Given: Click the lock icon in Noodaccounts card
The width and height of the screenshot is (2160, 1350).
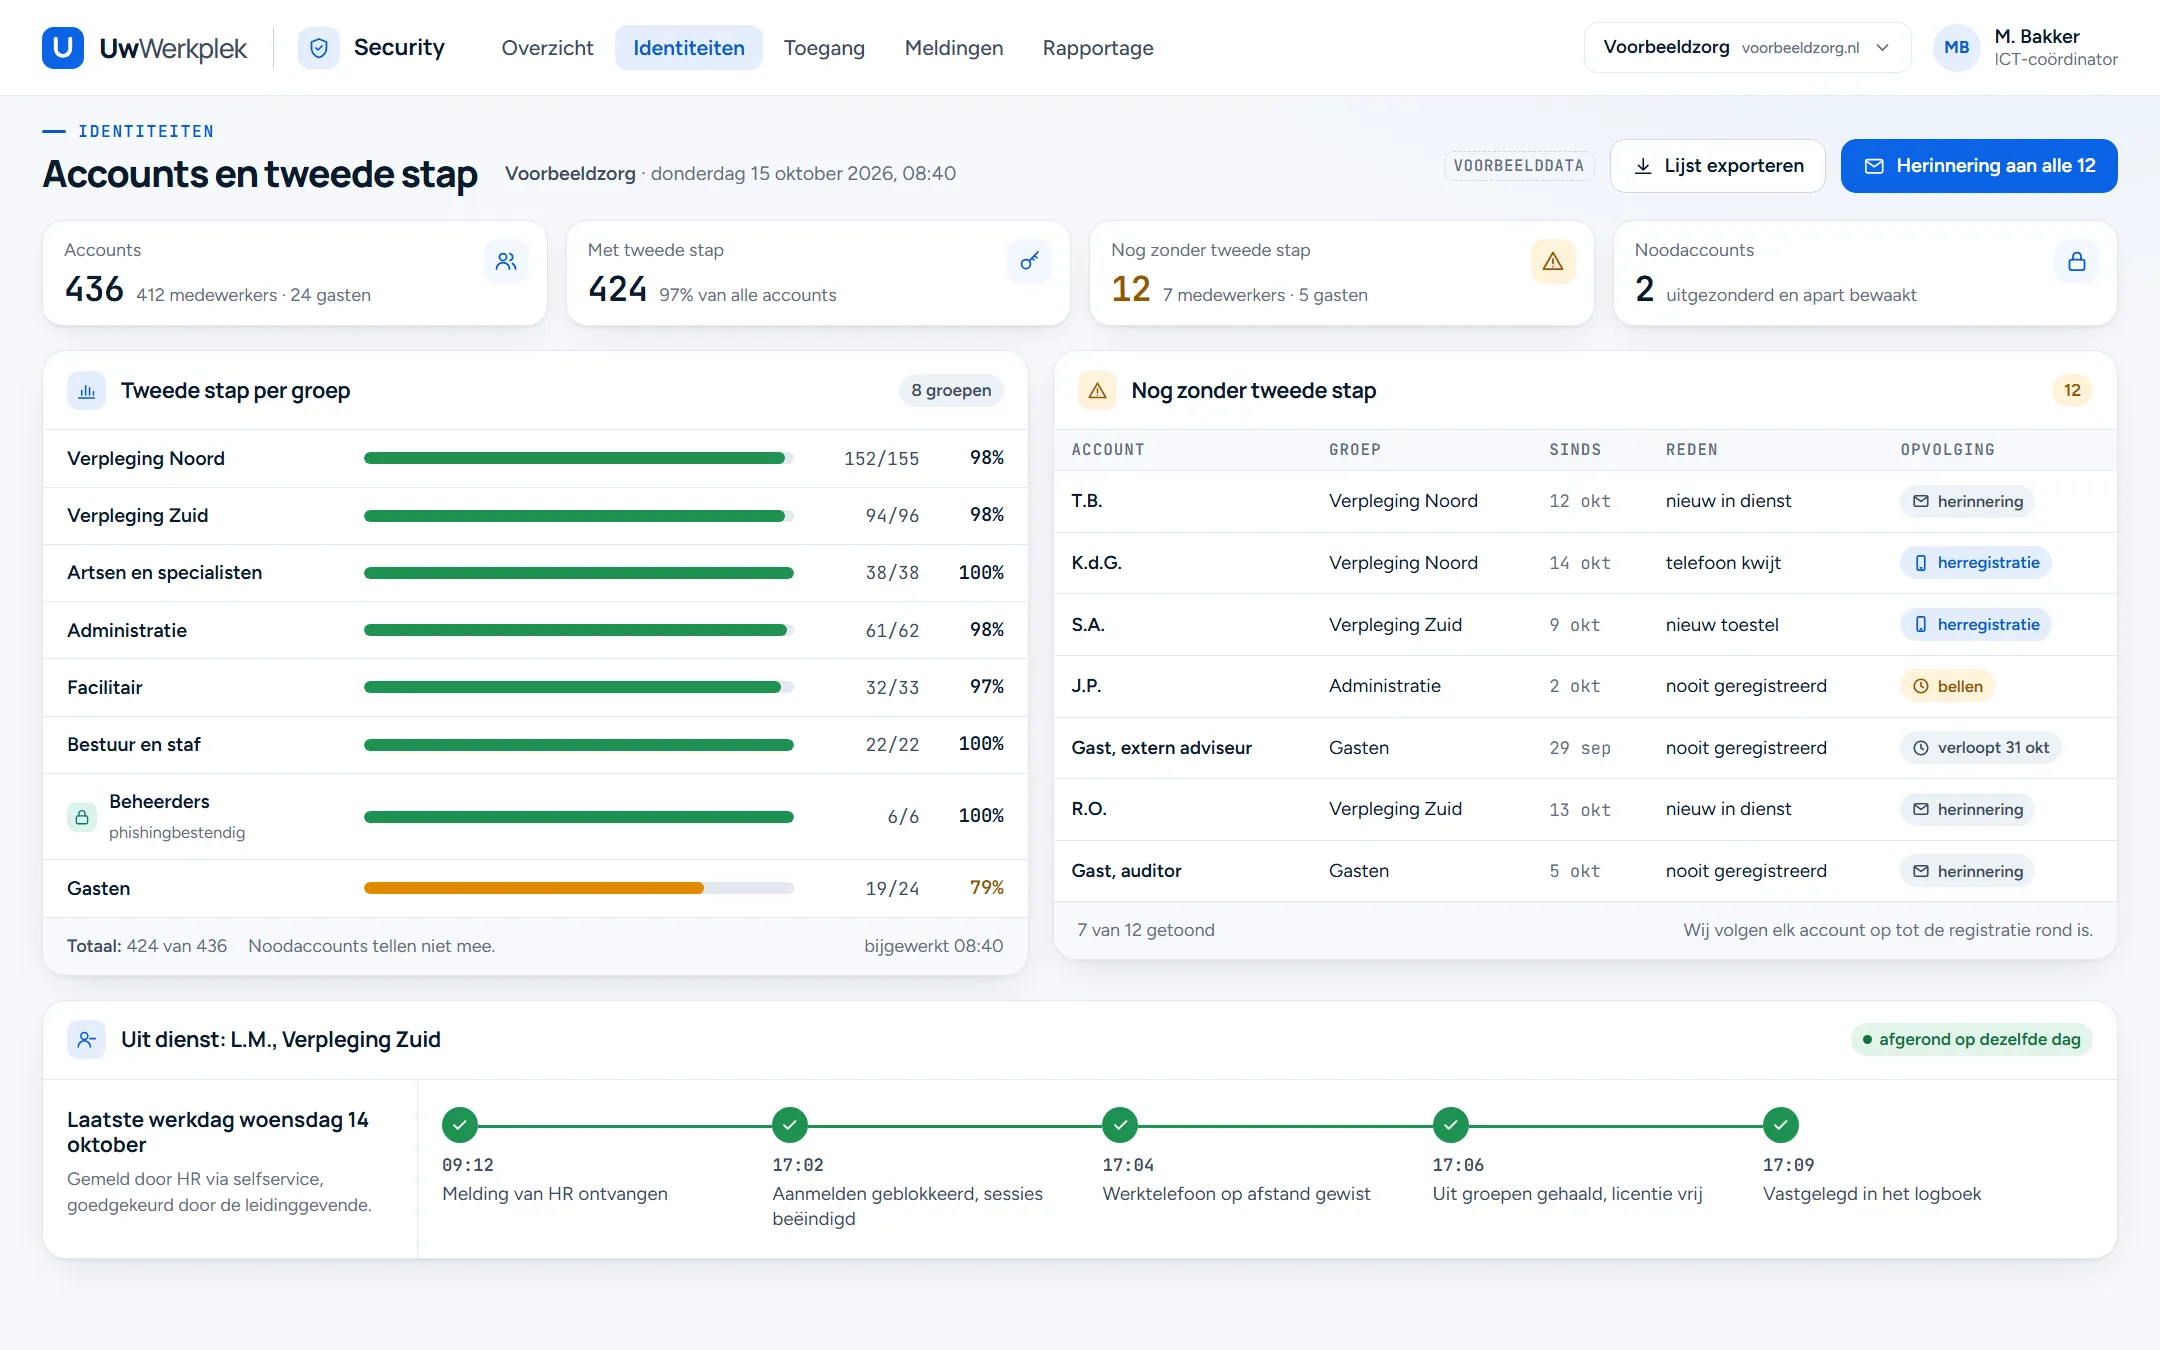Looking at the screenshot, I should point(2077,261).
